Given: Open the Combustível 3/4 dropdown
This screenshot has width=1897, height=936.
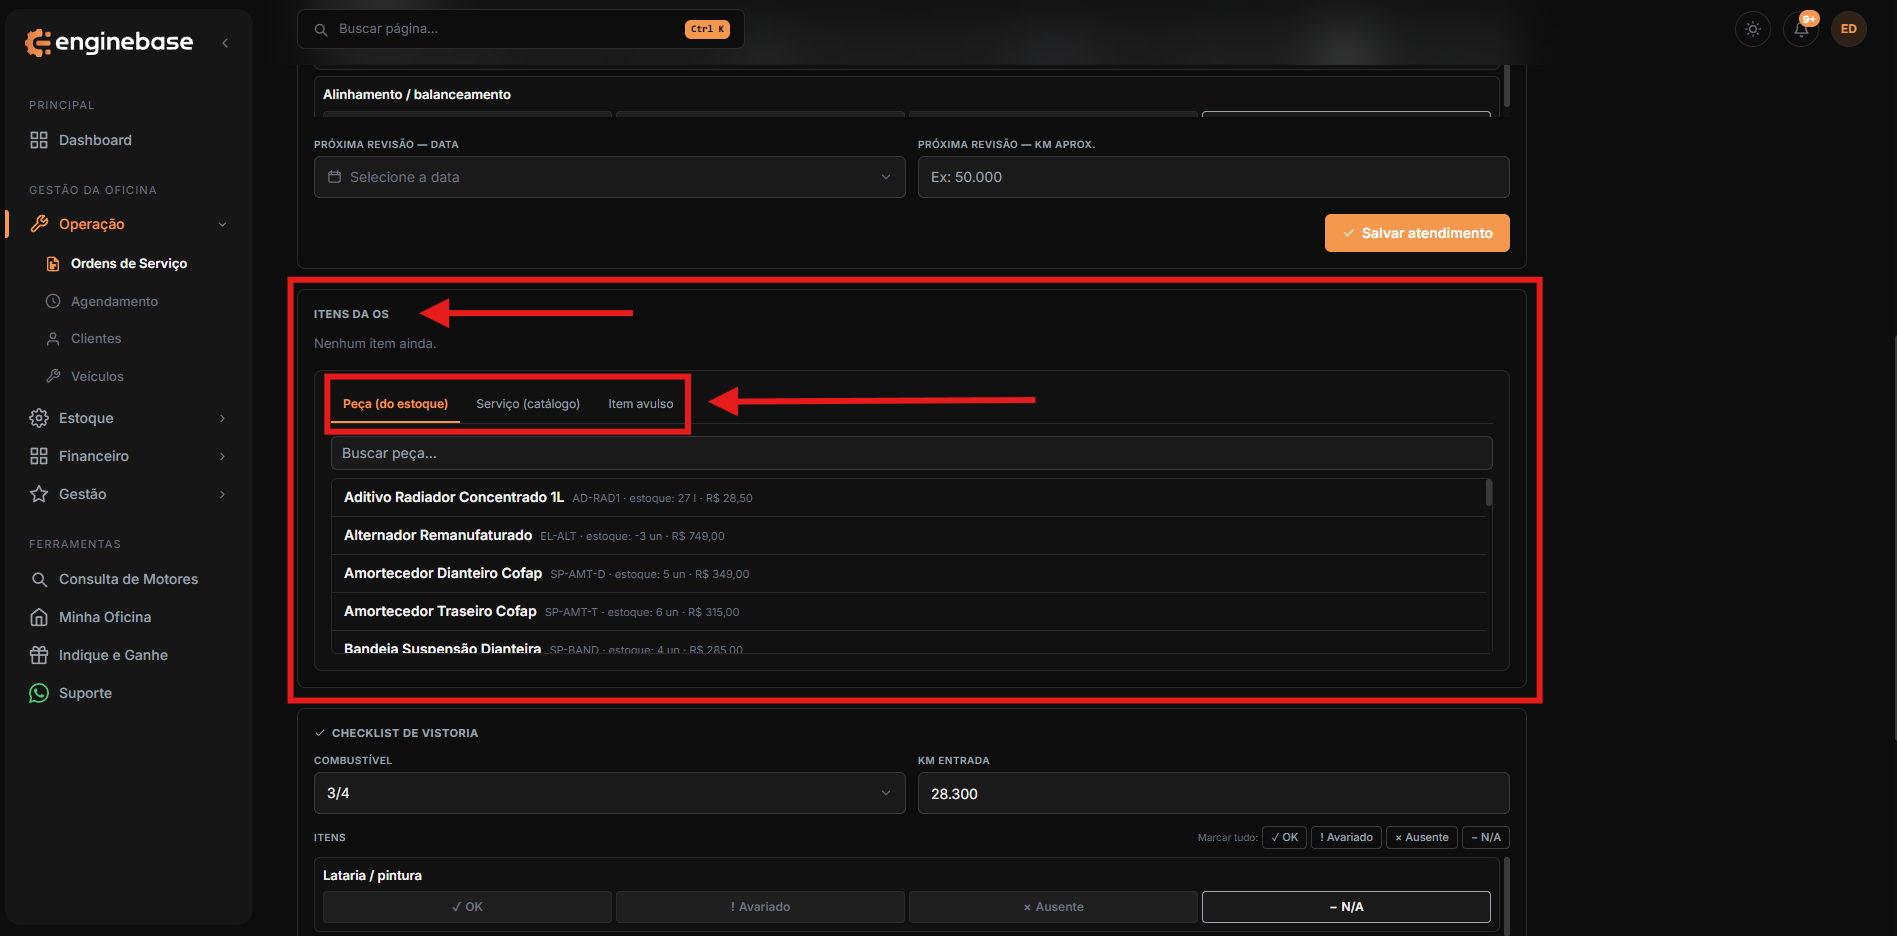Looking at the screenshot, I should pos(610,793).
